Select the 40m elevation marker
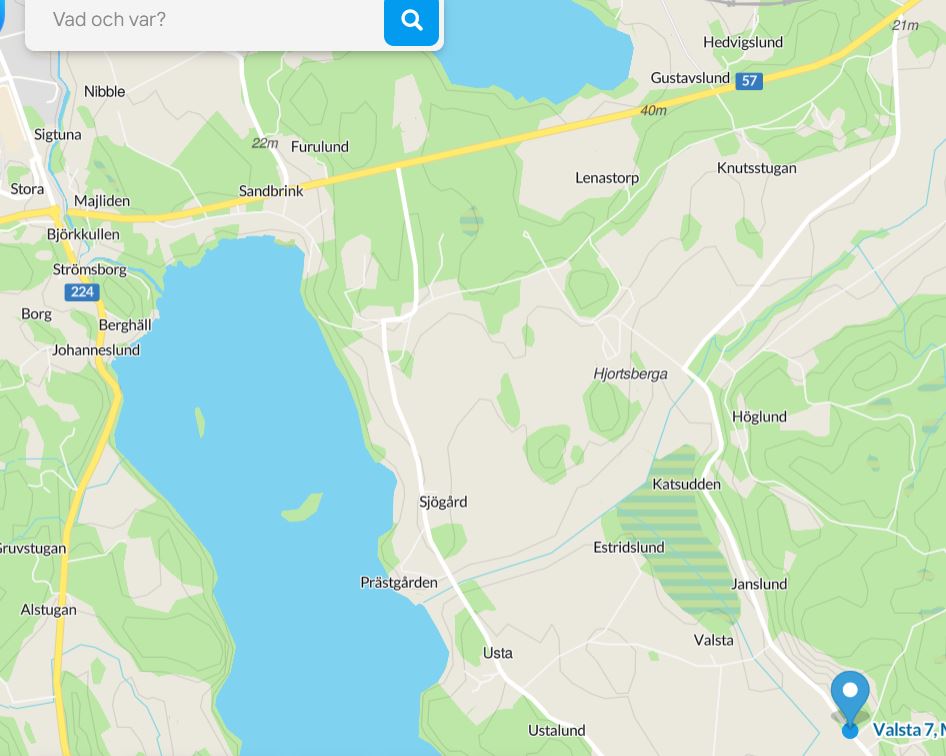 (653, 110)
